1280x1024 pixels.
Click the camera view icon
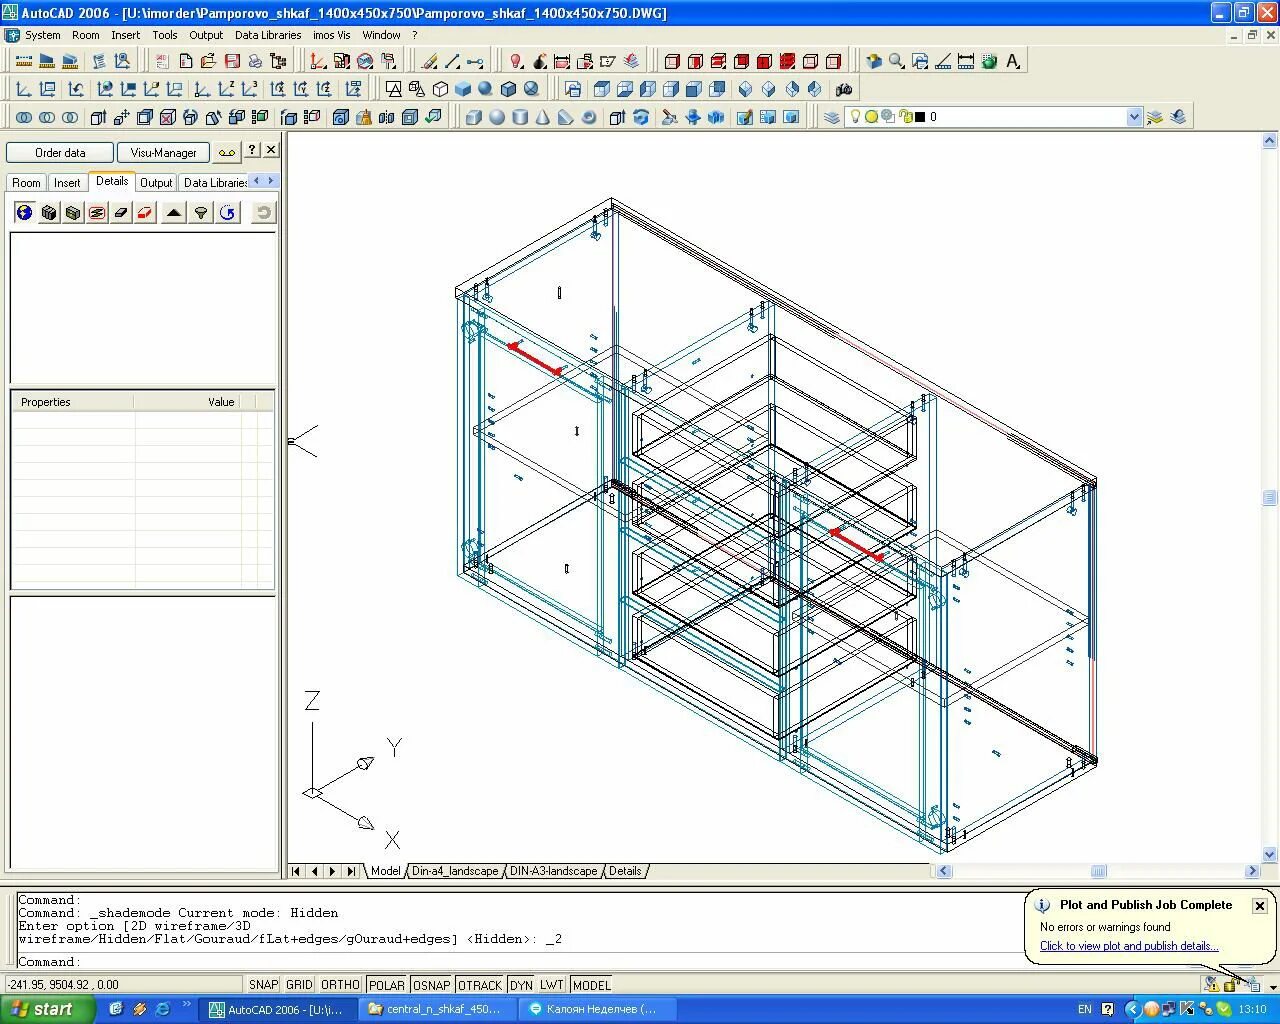(x=844, y=89)
